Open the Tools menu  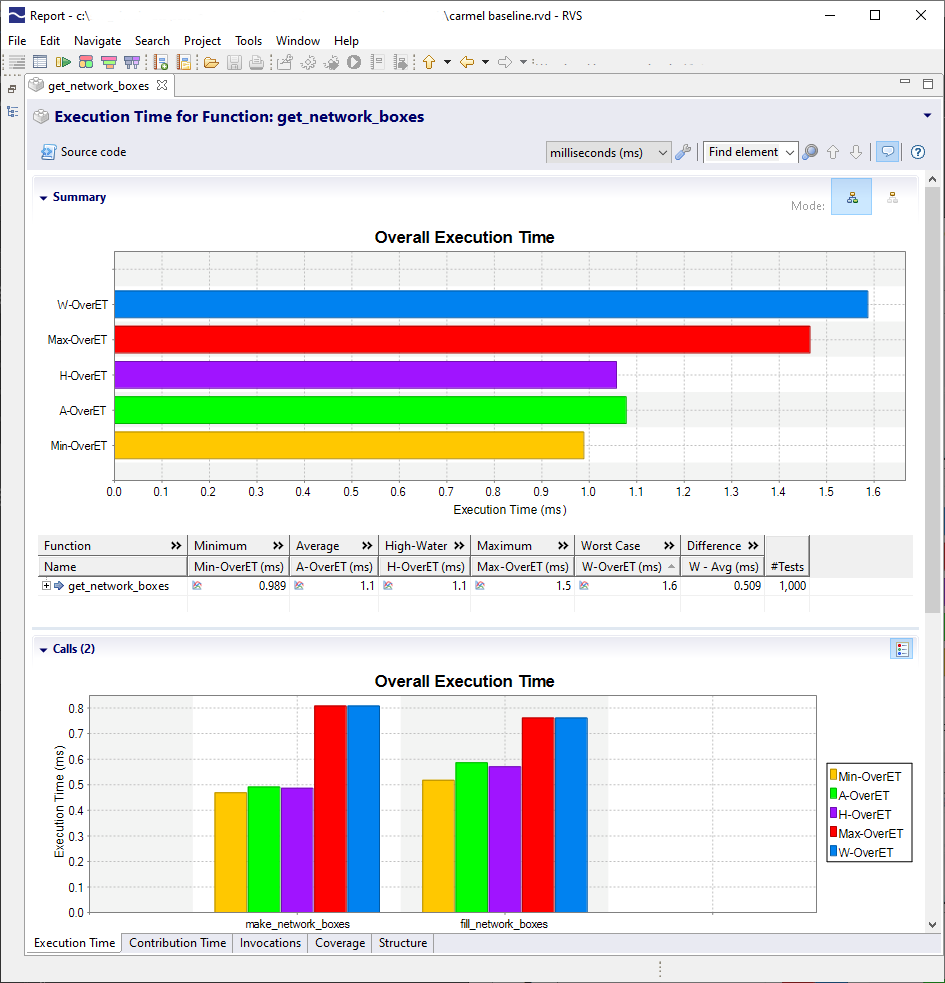coord(248,41)
